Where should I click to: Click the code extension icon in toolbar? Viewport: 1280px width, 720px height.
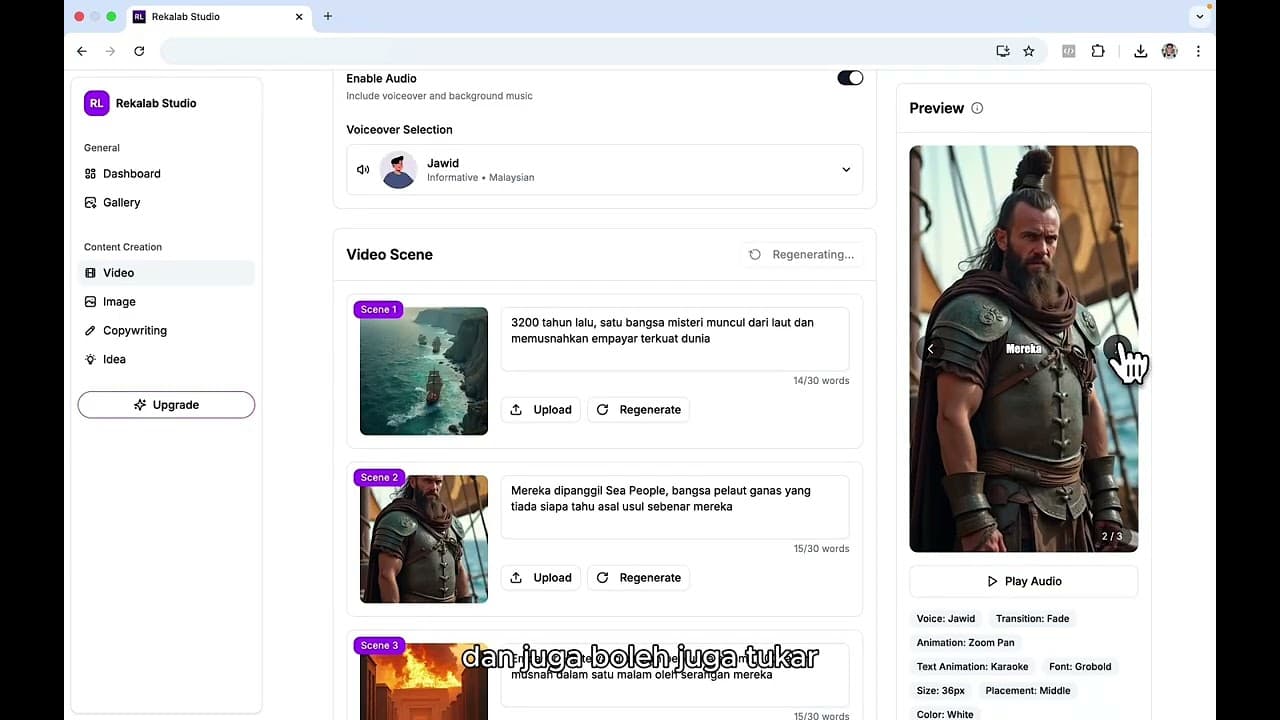pyautogui.click(x=1069, y=51)
